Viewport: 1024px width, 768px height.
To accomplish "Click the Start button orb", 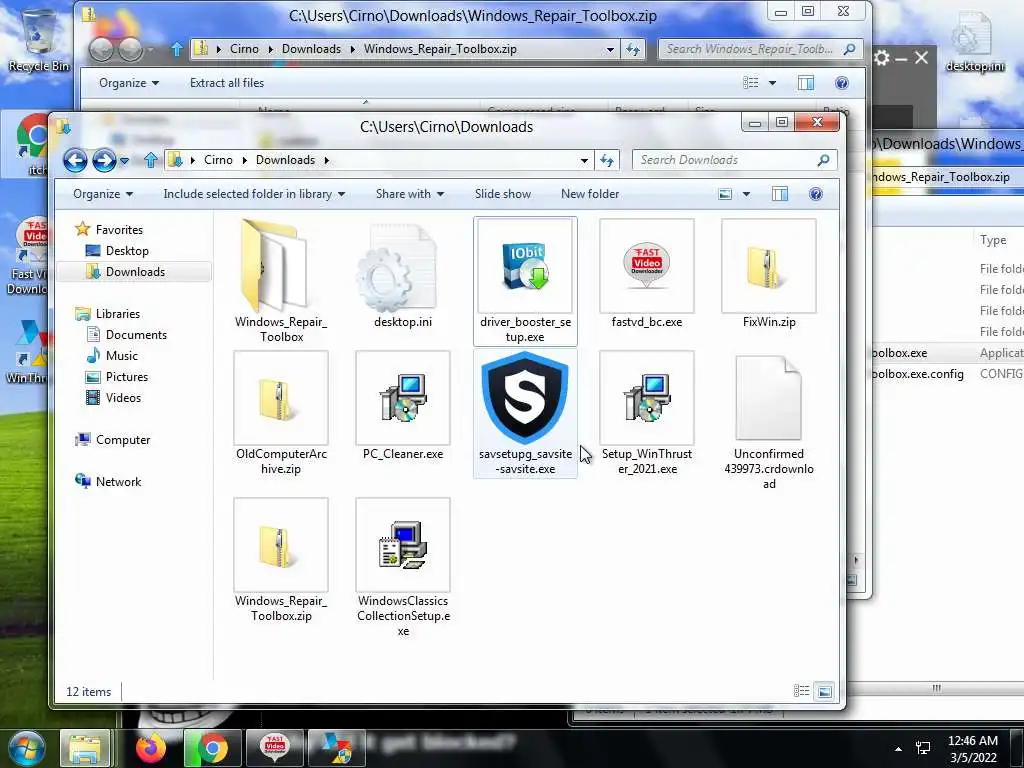I will [x=26, y=749].
